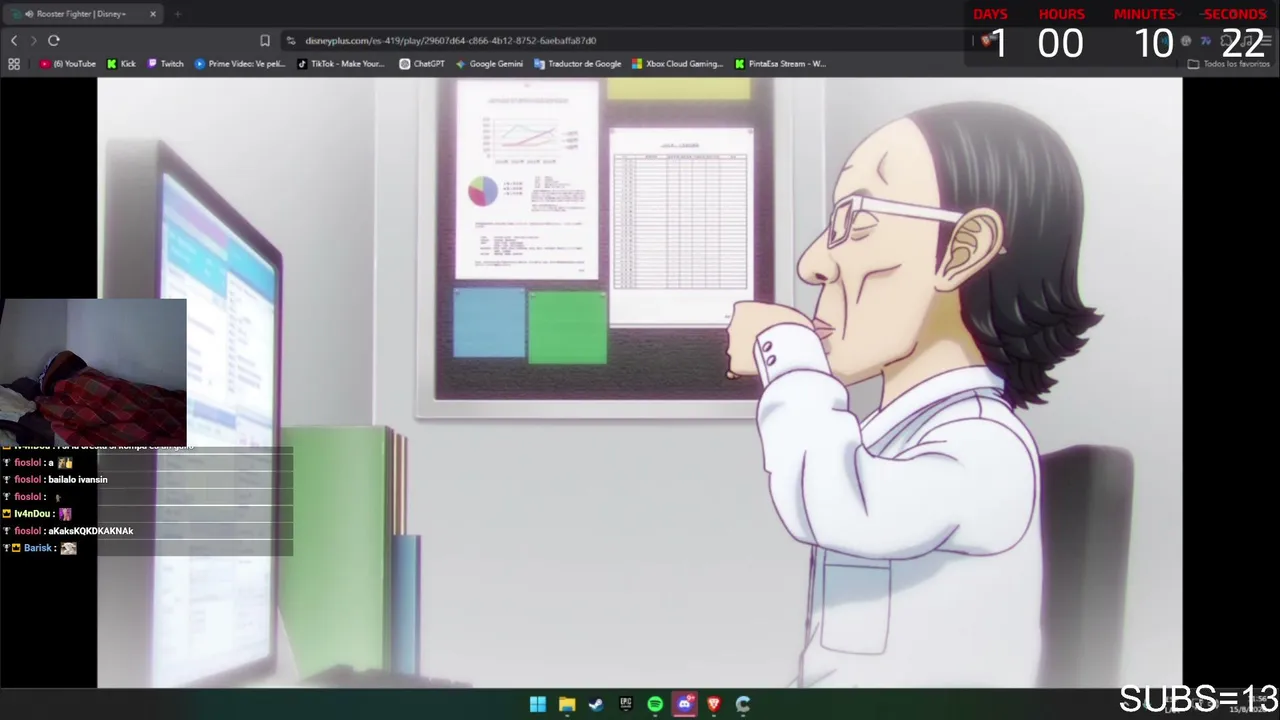Image resolution: width=1280 pixels, height=720 pixels.
Task: Open the Google Gemini bookmark
Action: pos(489,64)
